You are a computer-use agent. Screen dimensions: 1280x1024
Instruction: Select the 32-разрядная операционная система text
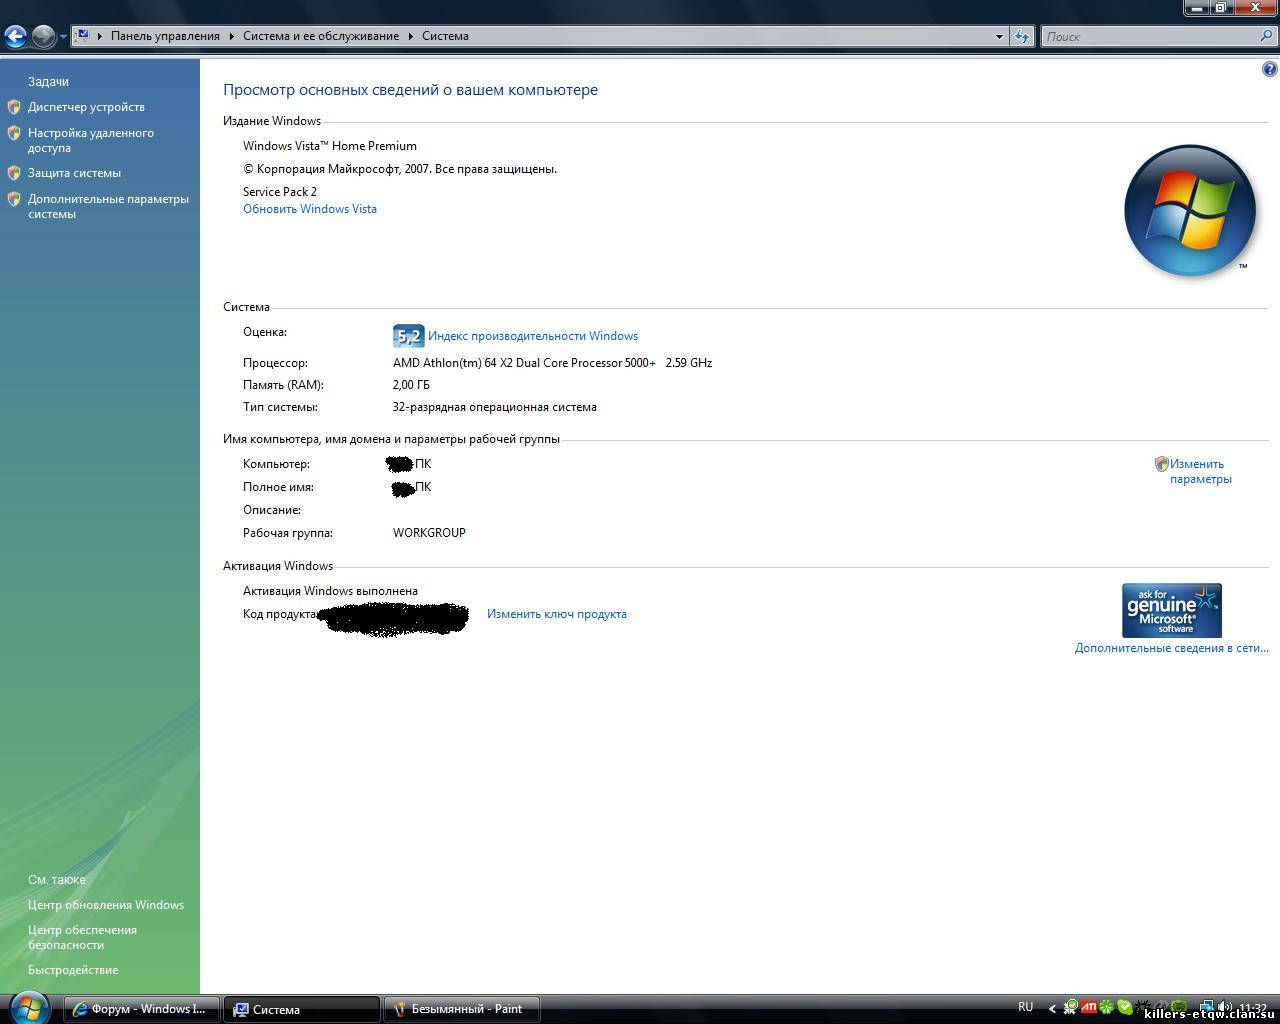click(494, 407)
